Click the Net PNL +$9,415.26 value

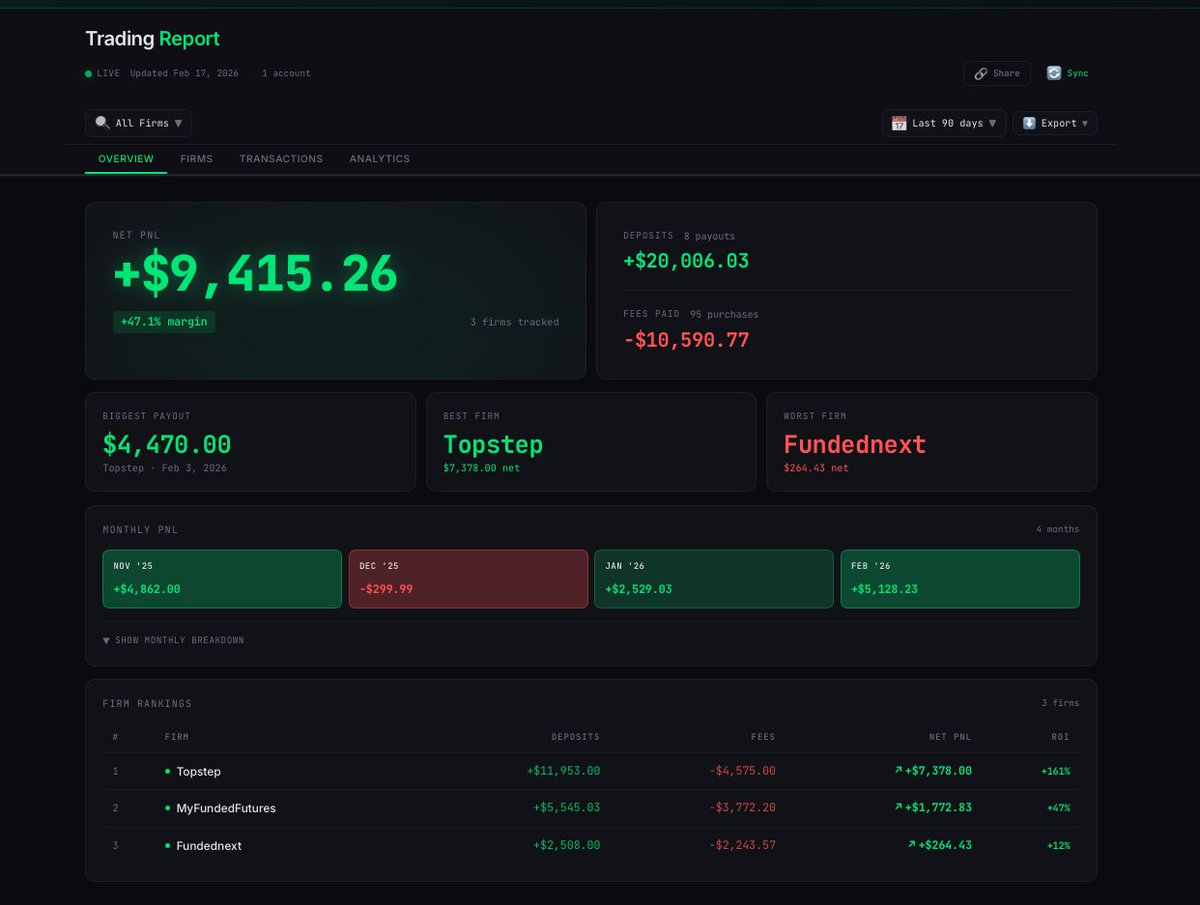[x=255, y=273]
